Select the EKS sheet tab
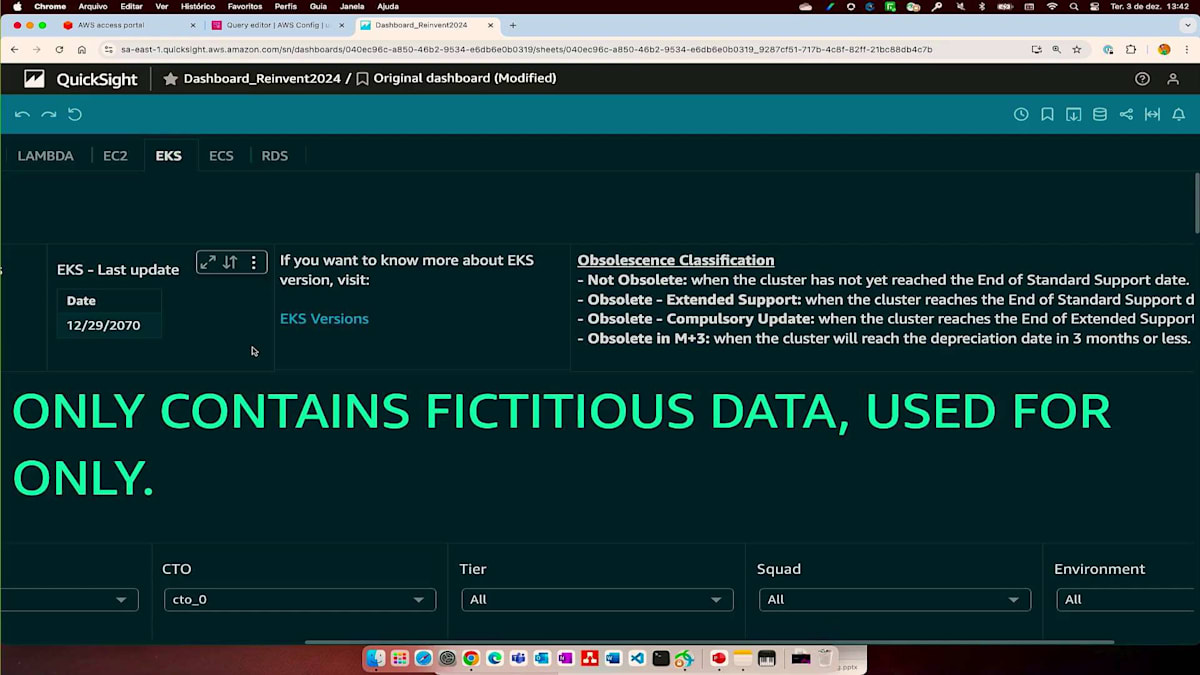1200x675 pixels. 169,156
